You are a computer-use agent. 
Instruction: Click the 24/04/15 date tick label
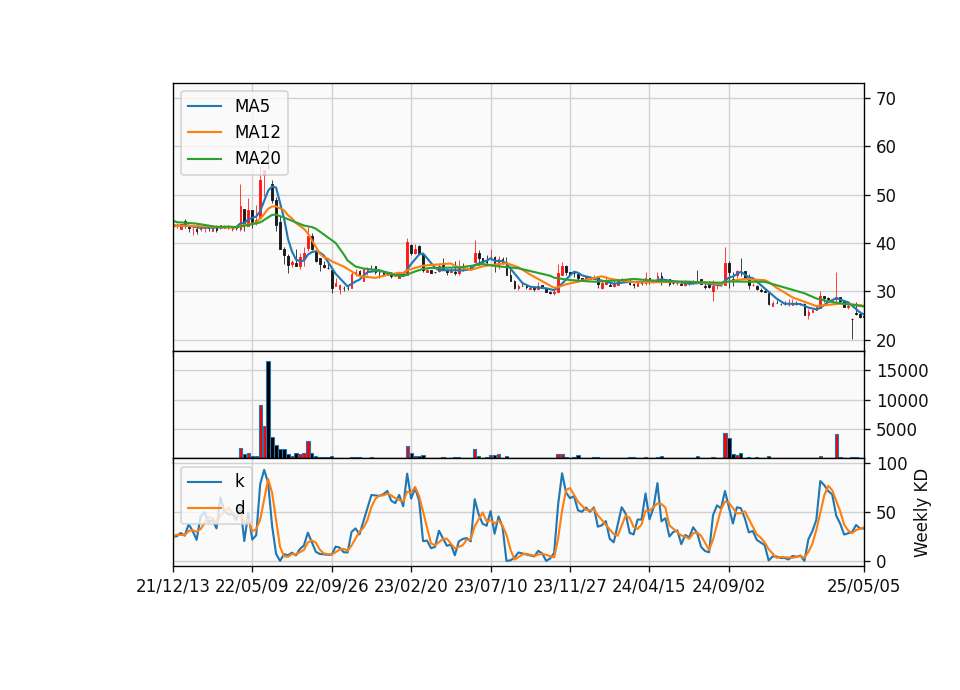[x=649, y=586]
